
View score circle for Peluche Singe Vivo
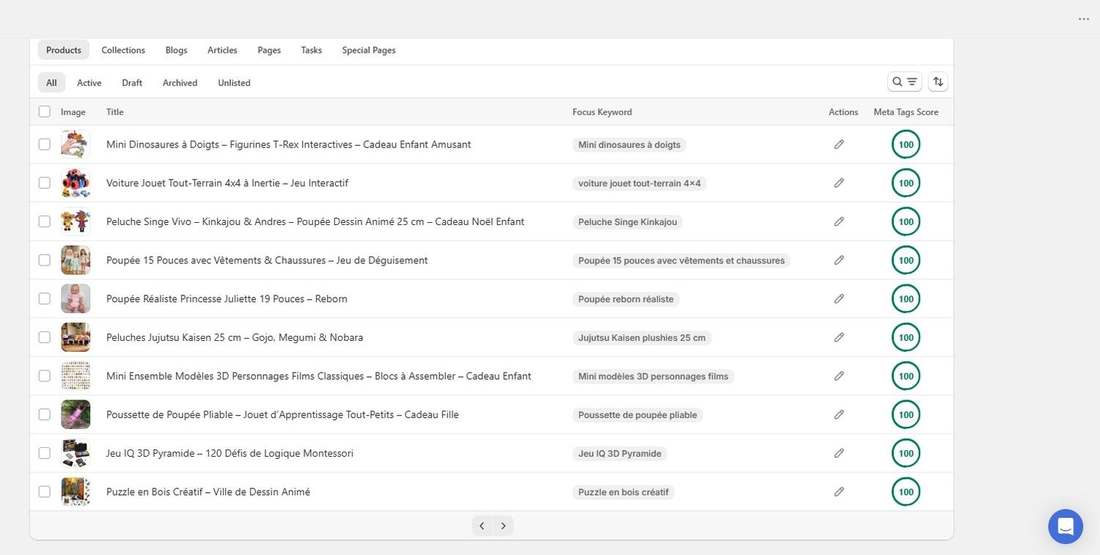click(906, 222)
